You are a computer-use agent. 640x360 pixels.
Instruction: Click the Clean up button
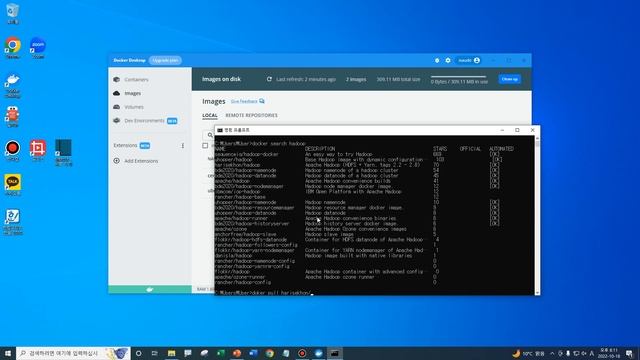pos(509,79)
